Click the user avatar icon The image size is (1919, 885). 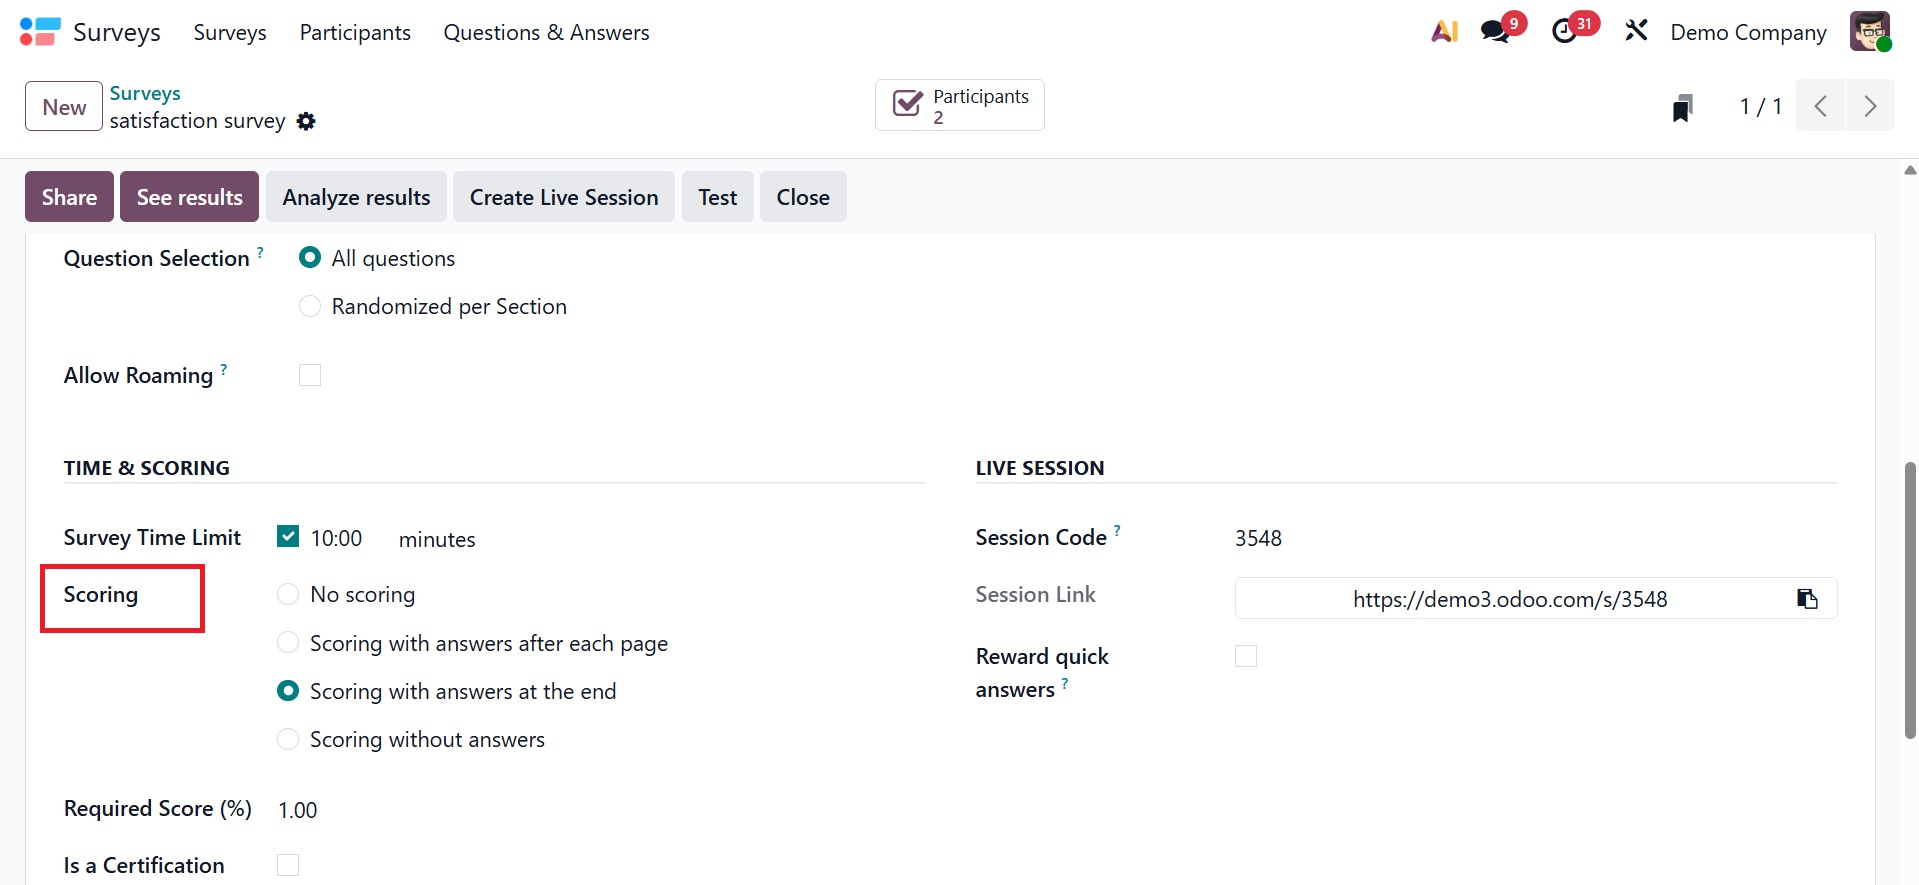point(1869,32)
